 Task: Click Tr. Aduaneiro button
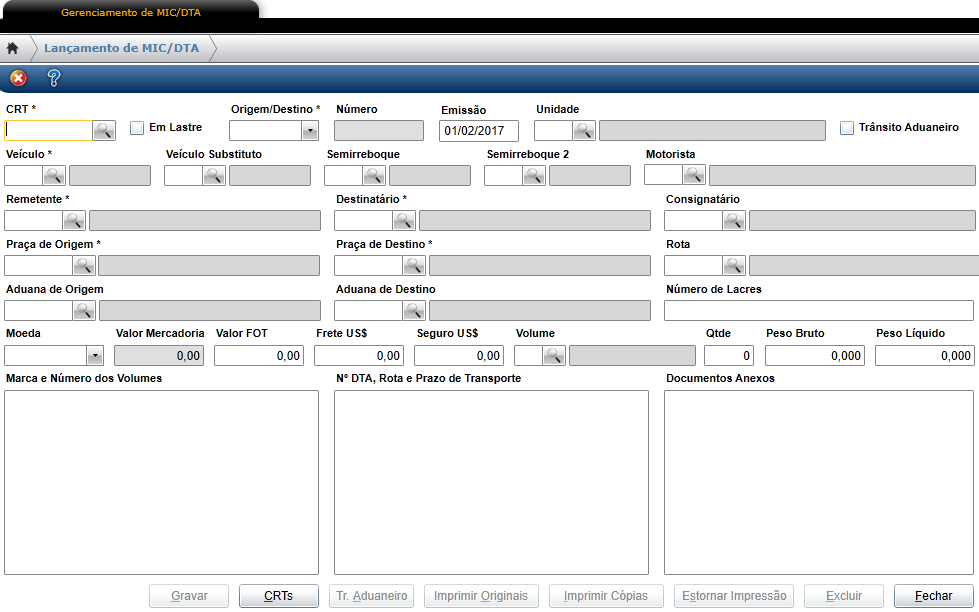tap(371, 596)
